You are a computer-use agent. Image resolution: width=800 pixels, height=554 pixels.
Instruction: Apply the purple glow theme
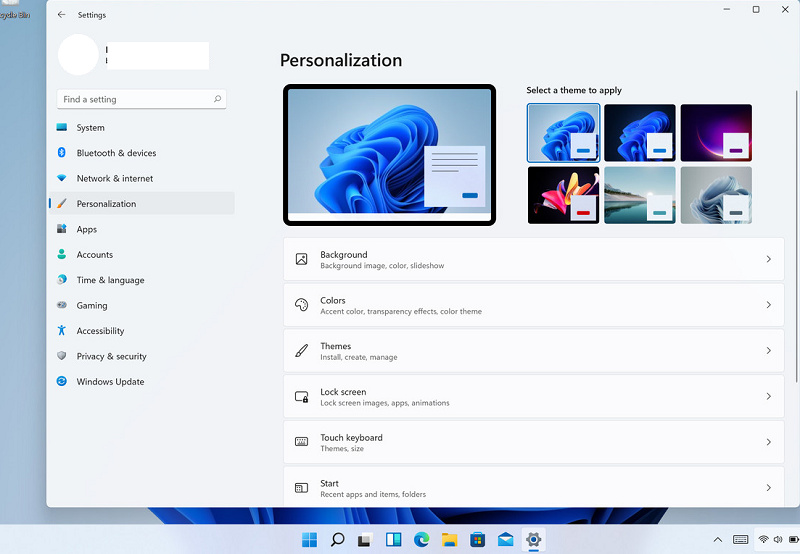pos(716,133)
